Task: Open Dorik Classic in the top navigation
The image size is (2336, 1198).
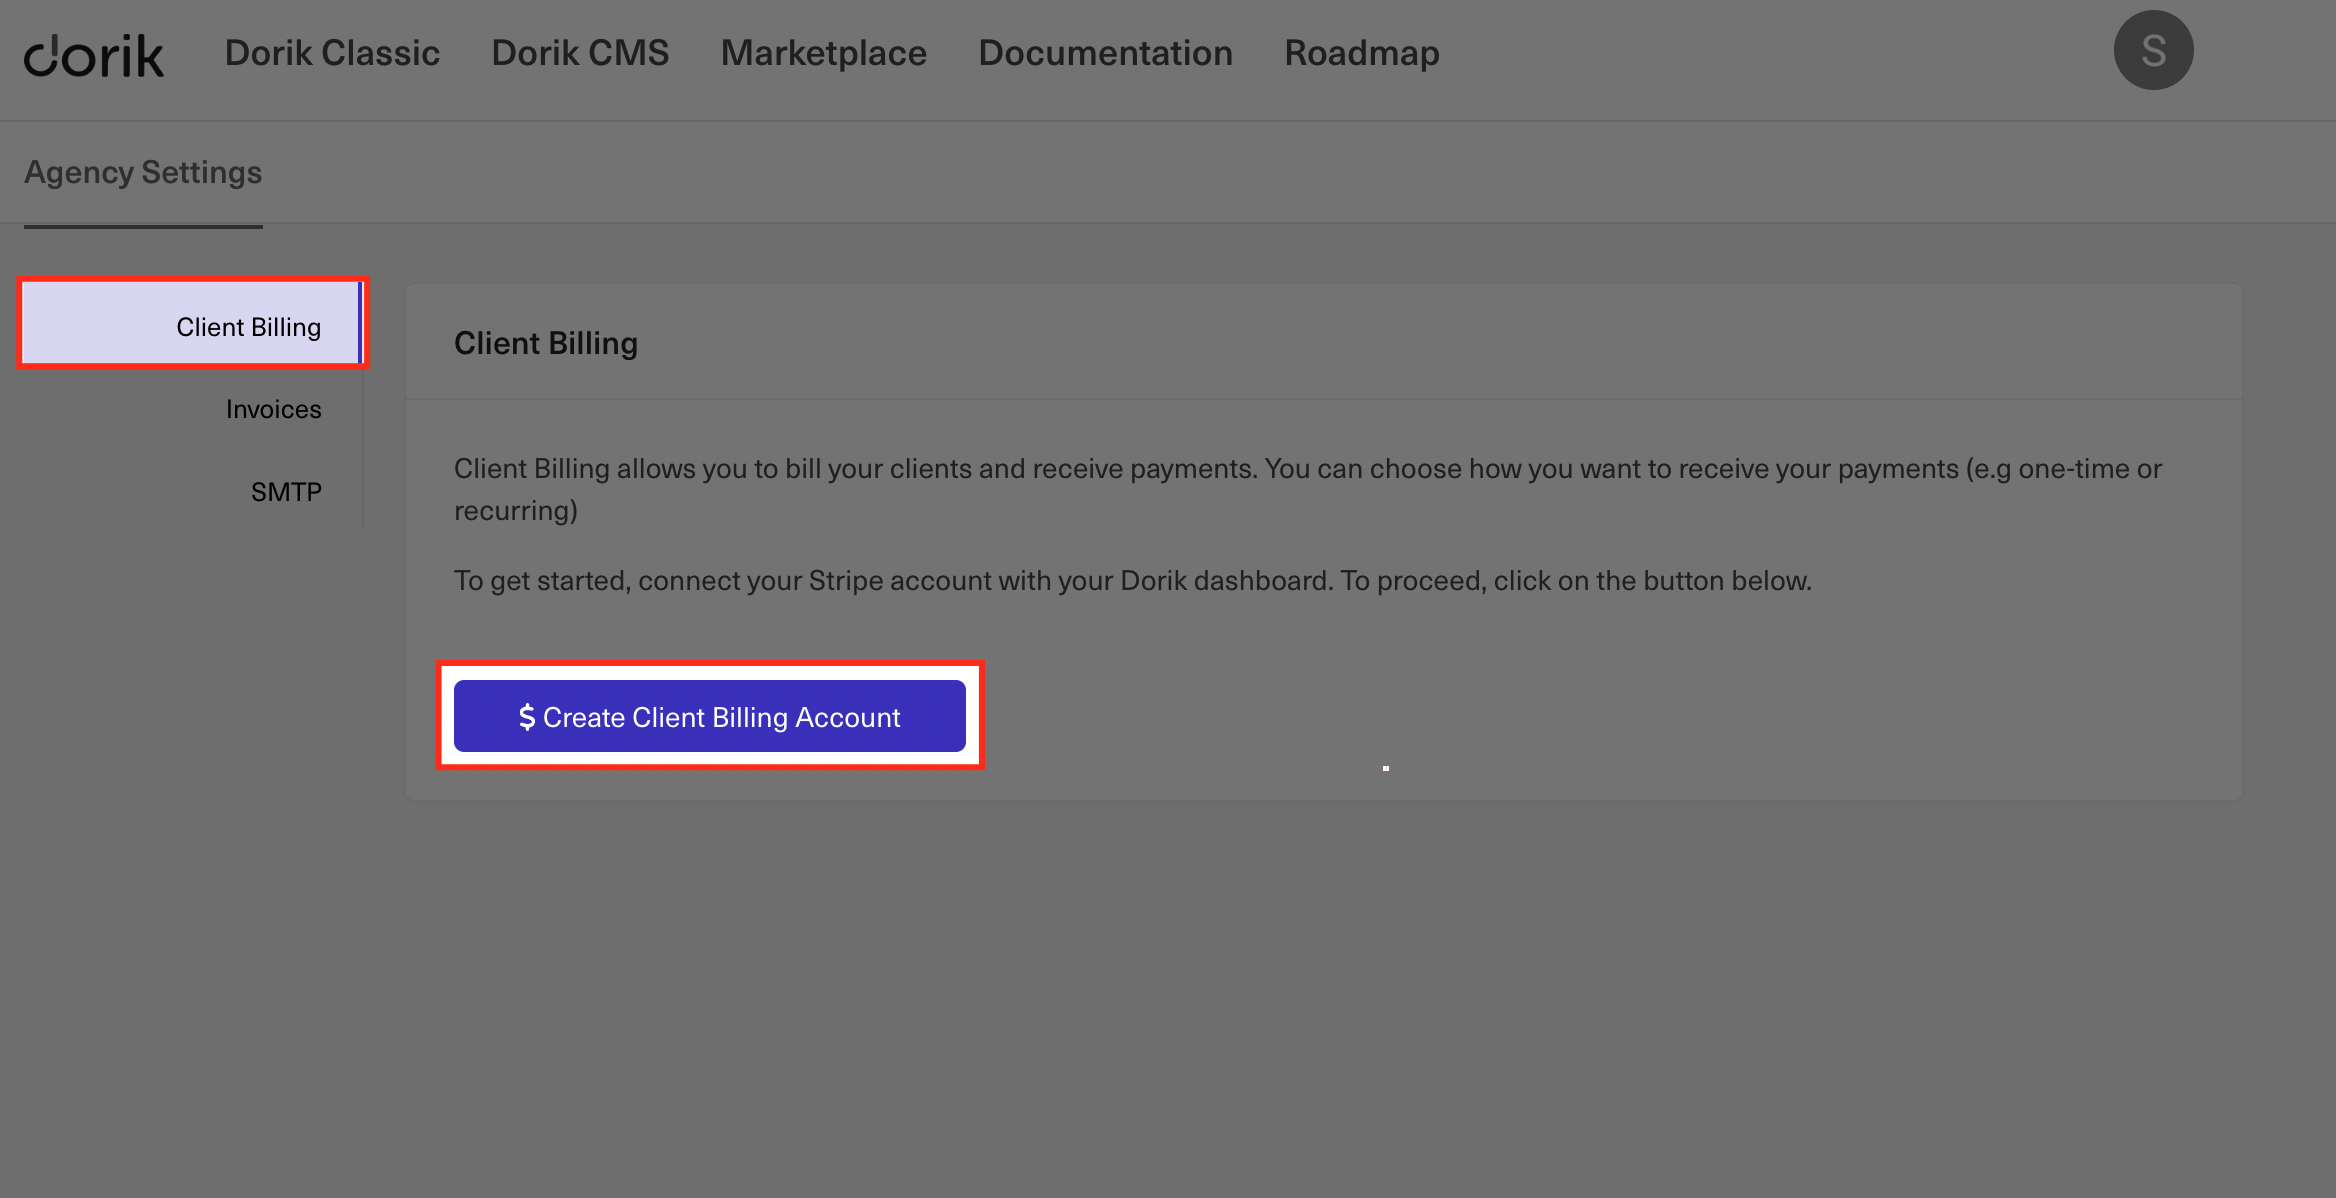Action: point(332,53)
